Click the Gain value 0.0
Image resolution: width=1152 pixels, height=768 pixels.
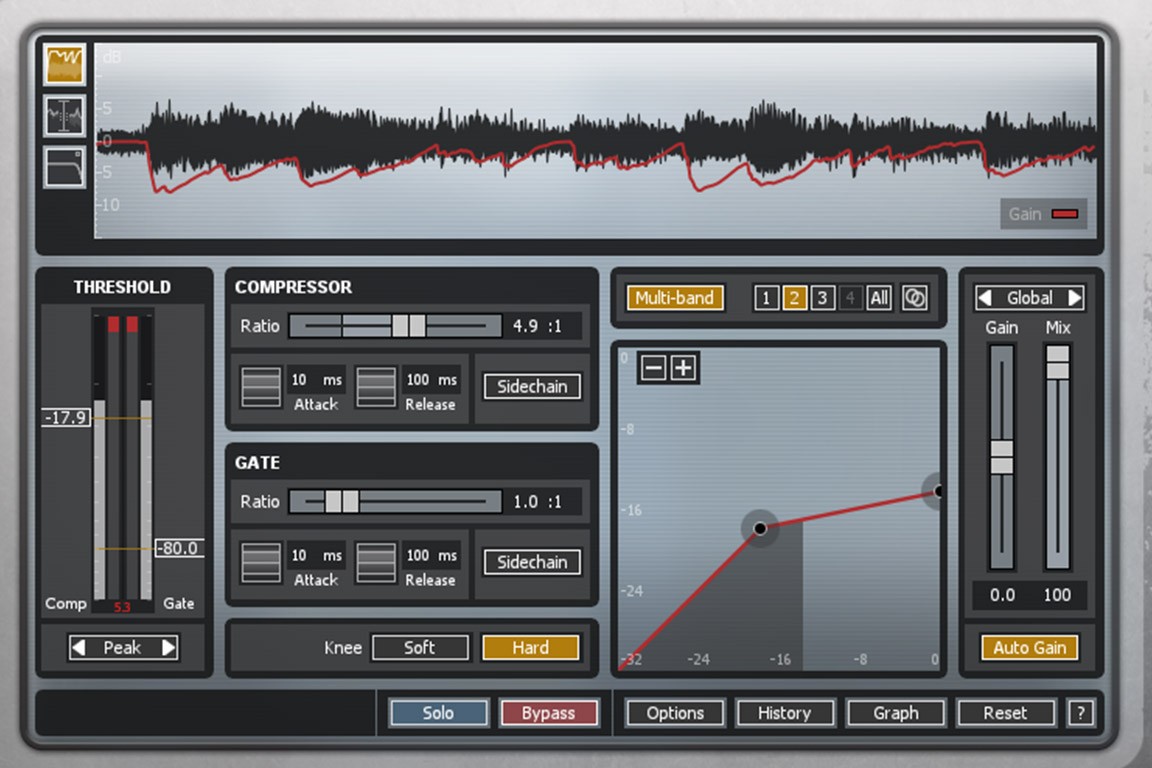pyautogui.click(x=1002, y=595)
